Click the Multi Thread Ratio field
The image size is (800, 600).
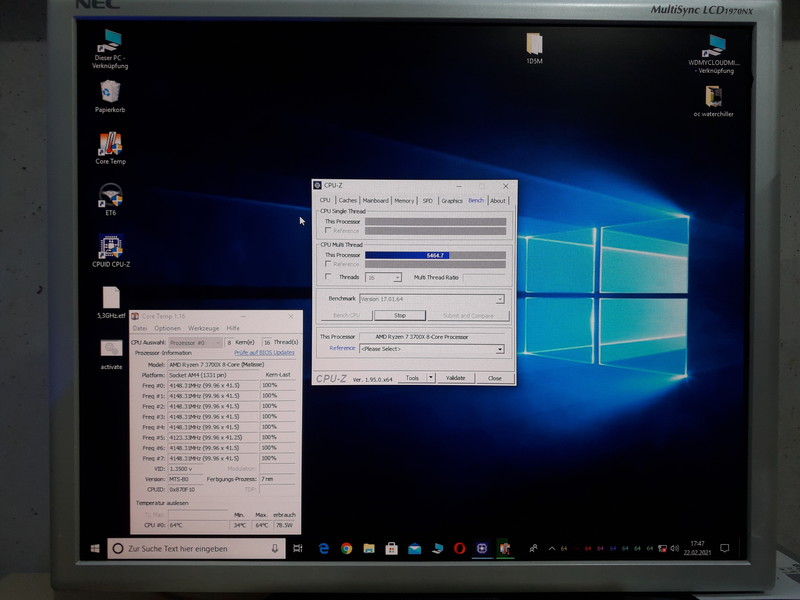coord(483,277)
